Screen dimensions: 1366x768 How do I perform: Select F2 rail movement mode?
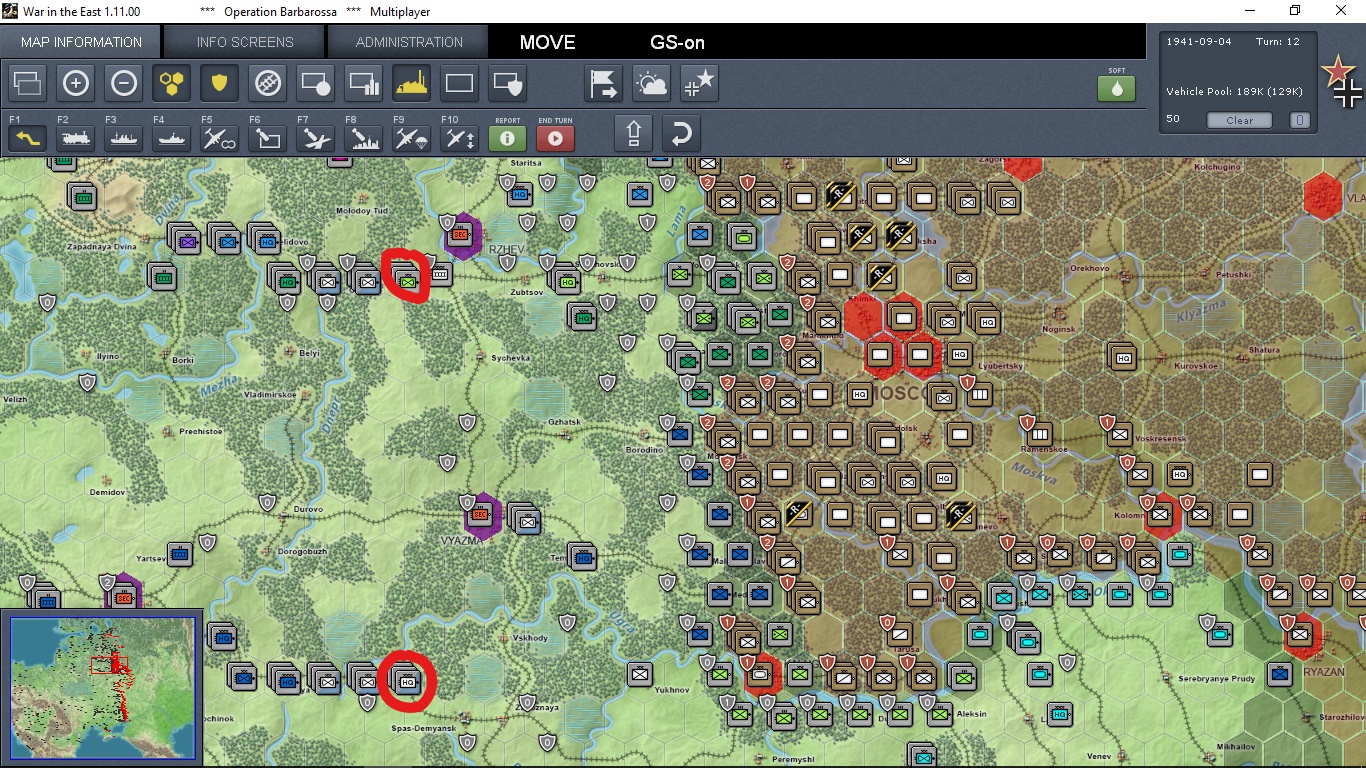coord(75,138)
